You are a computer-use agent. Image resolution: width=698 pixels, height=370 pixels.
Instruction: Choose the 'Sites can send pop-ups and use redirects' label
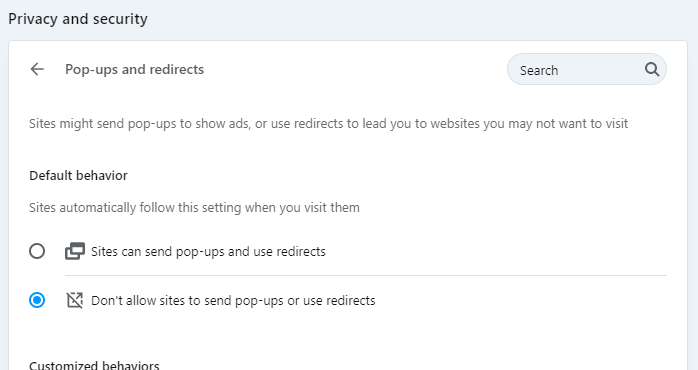click(208, 252)
